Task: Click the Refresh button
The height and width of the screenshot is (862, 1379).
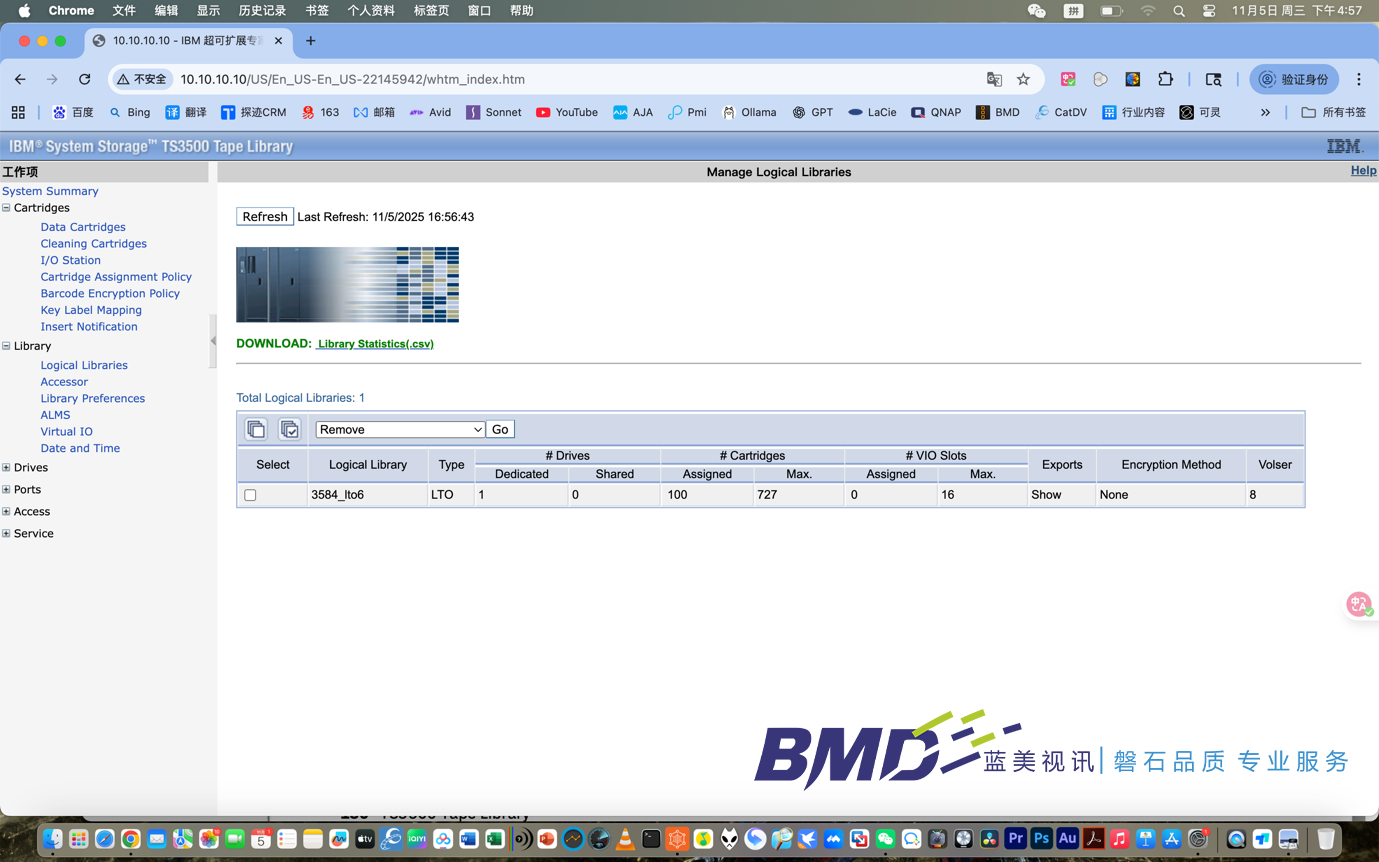Action: (265, 217)
